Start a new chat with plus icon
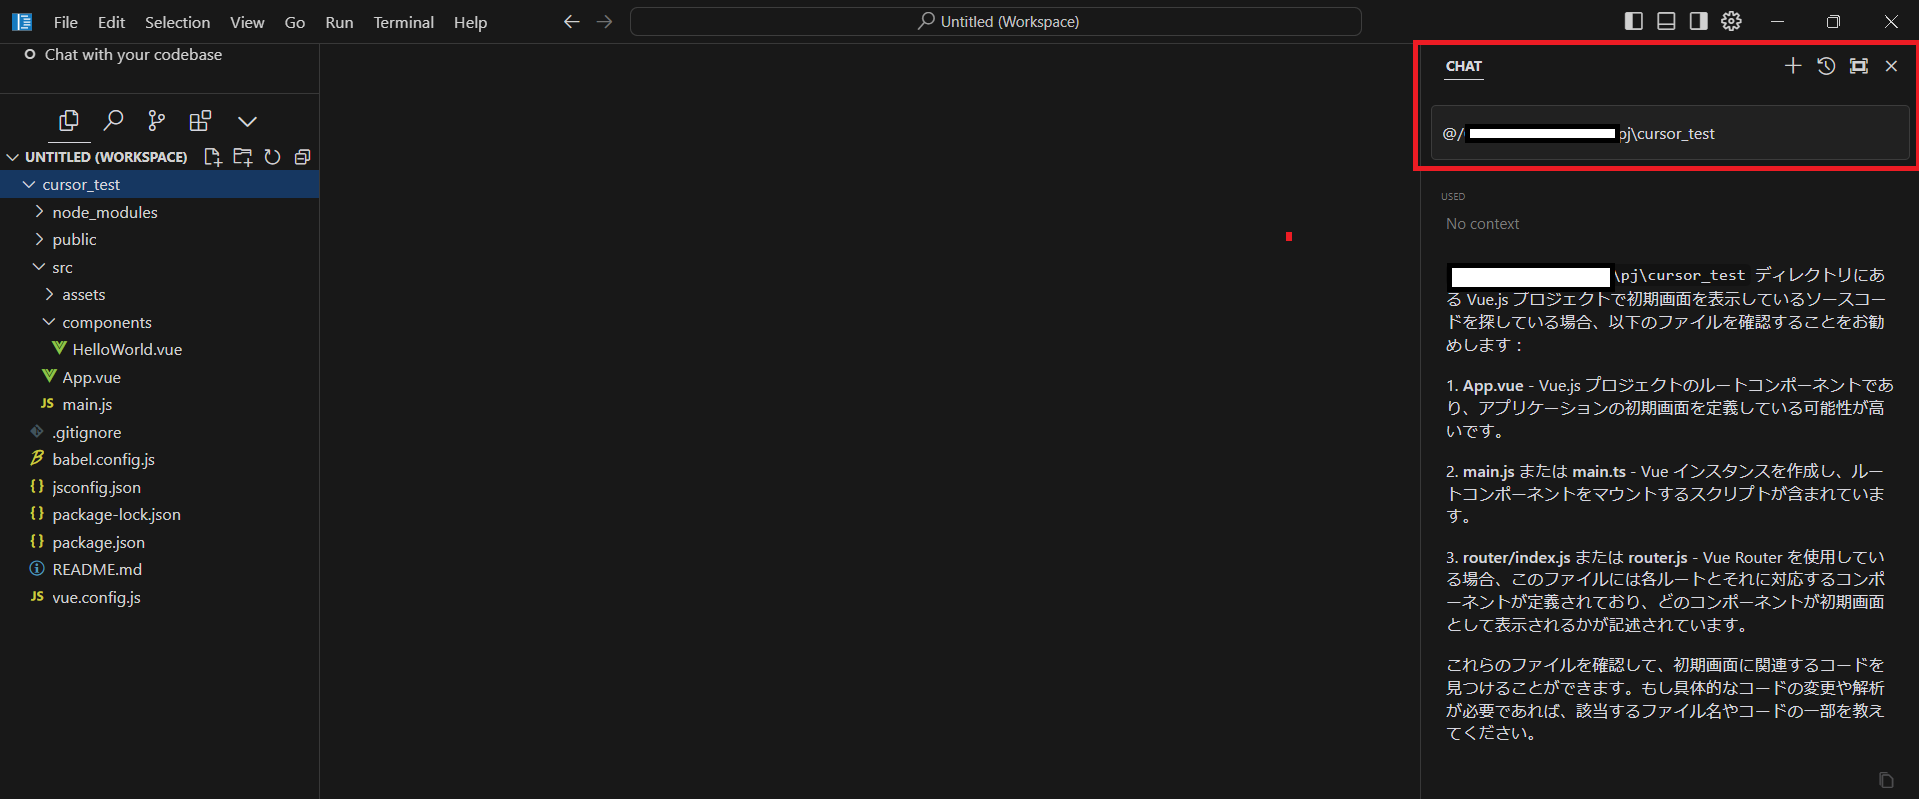This screenshot has width=1919, height=799. pos(1793,66)
